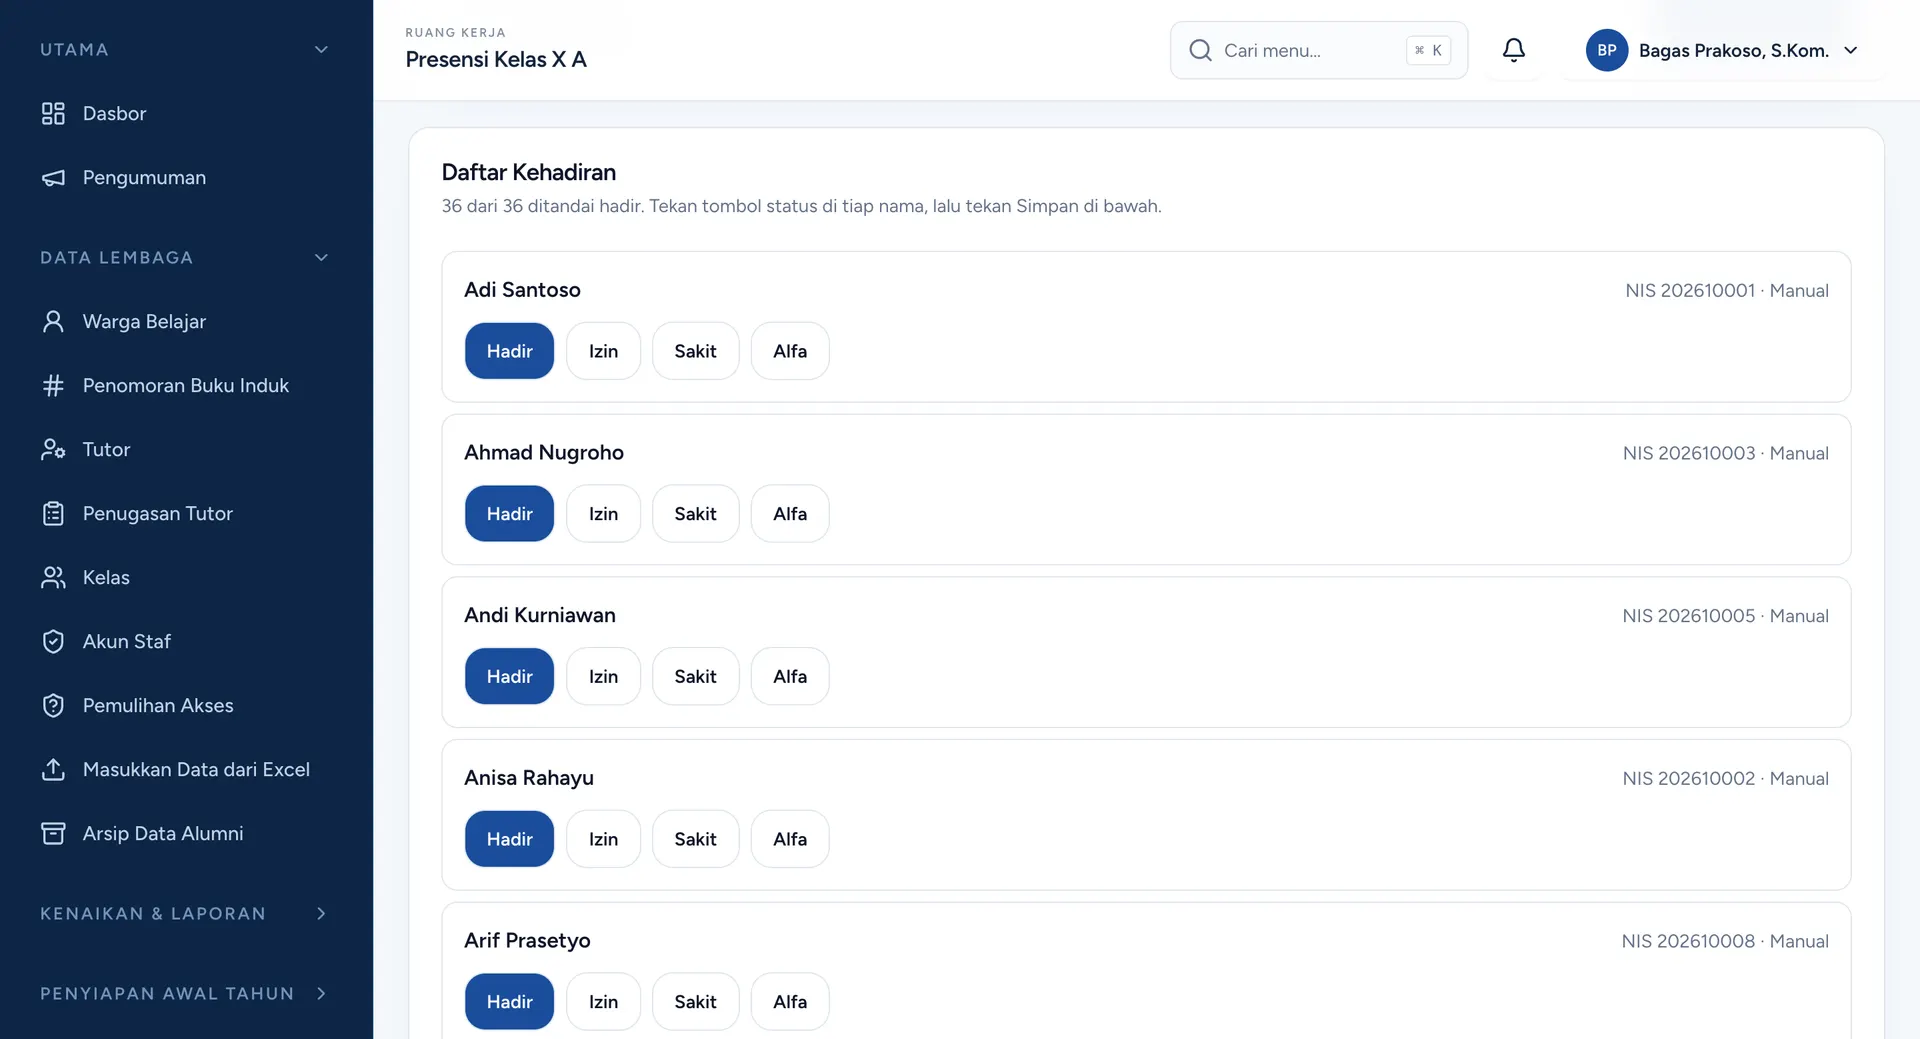Click the Dasbor grid icon

click(x=53, y=113)
